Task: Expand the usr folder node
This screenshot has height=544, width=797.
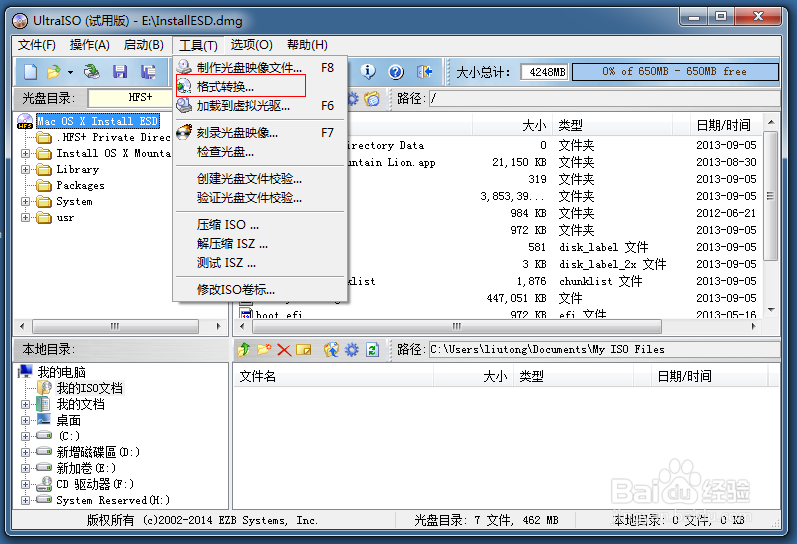Action: pyautogui.click(x=25, y=218)
